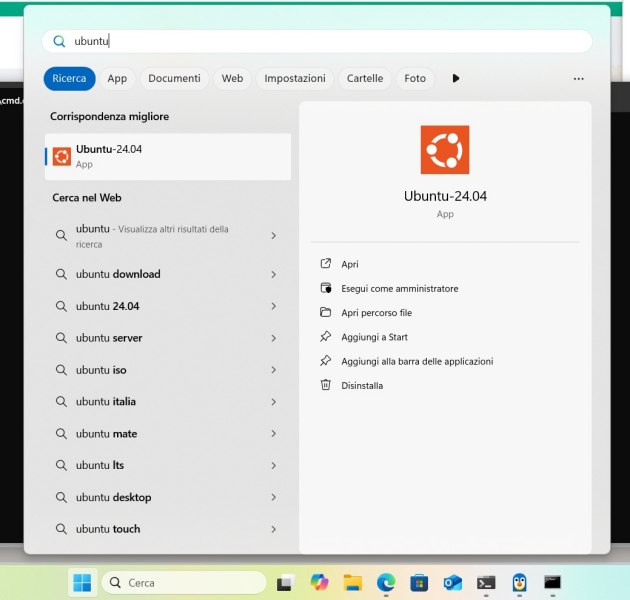630x600 pixels.
Task: Click the pin icon beside Aggiungi a Start
Action: coord(325,336)
